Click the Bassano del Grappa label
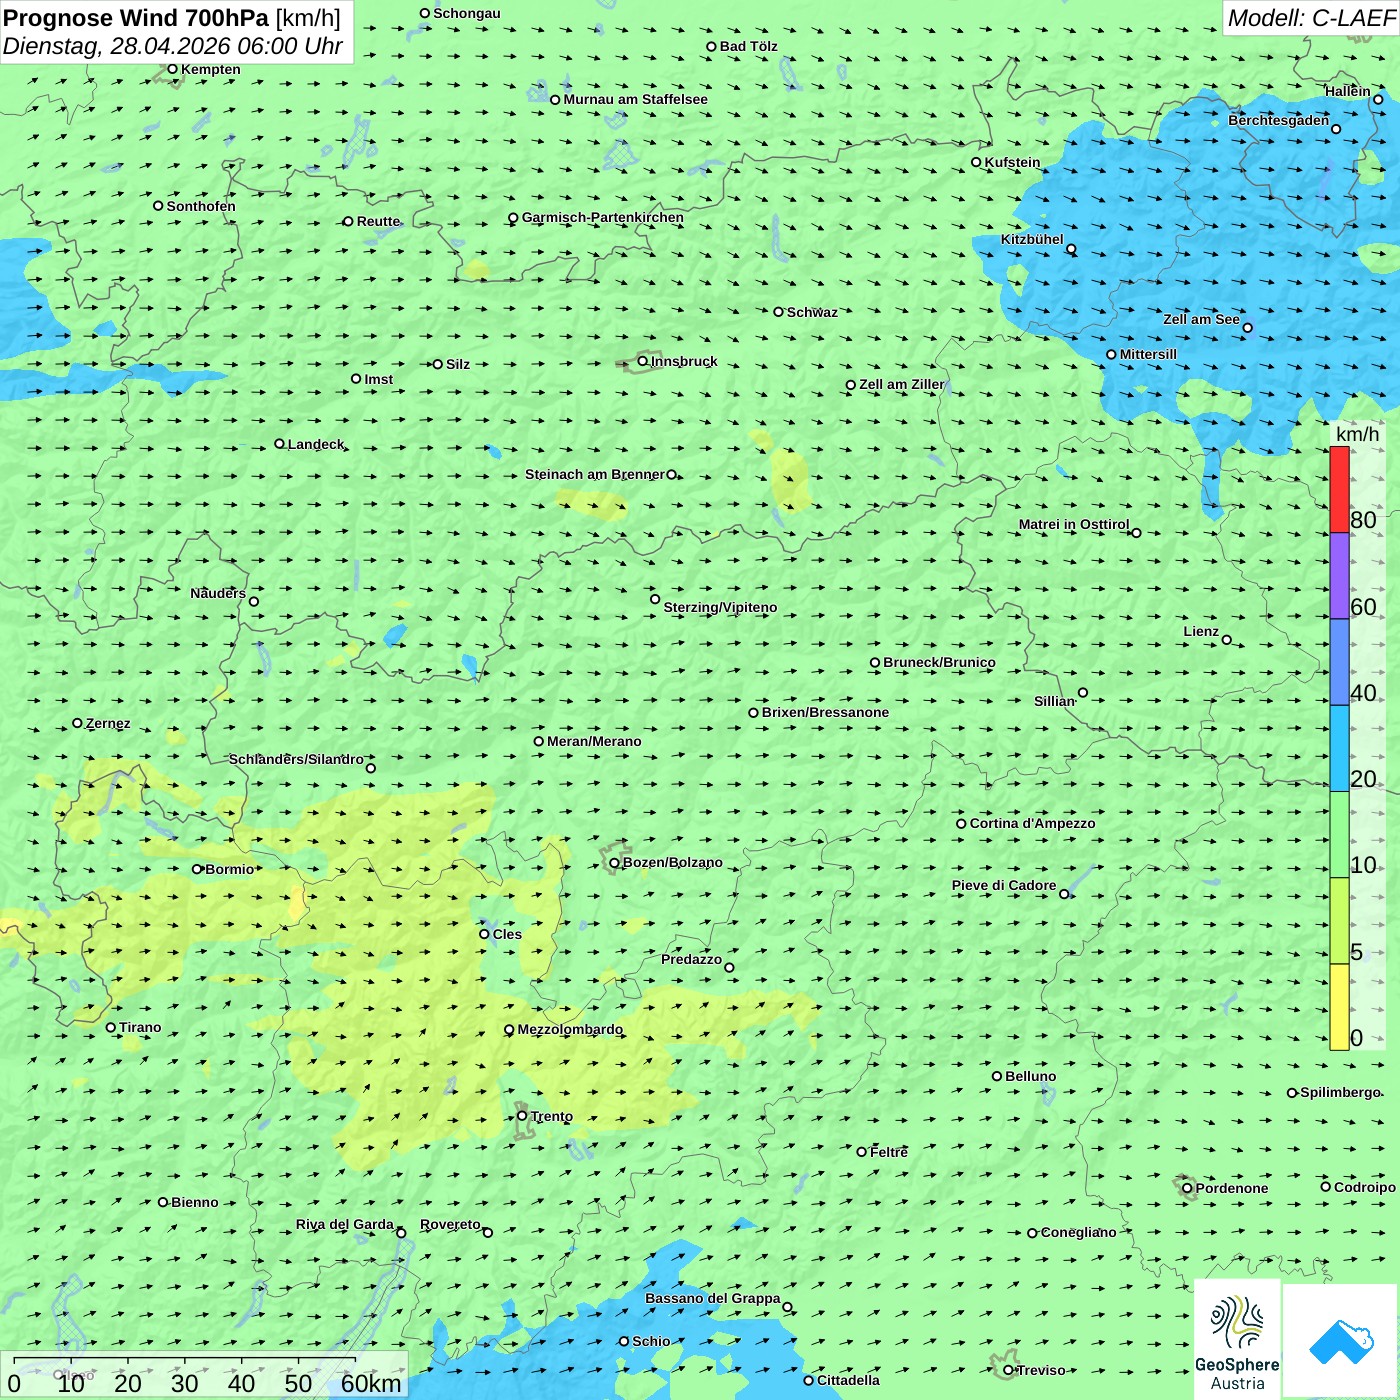 (x=712, y=1298)
